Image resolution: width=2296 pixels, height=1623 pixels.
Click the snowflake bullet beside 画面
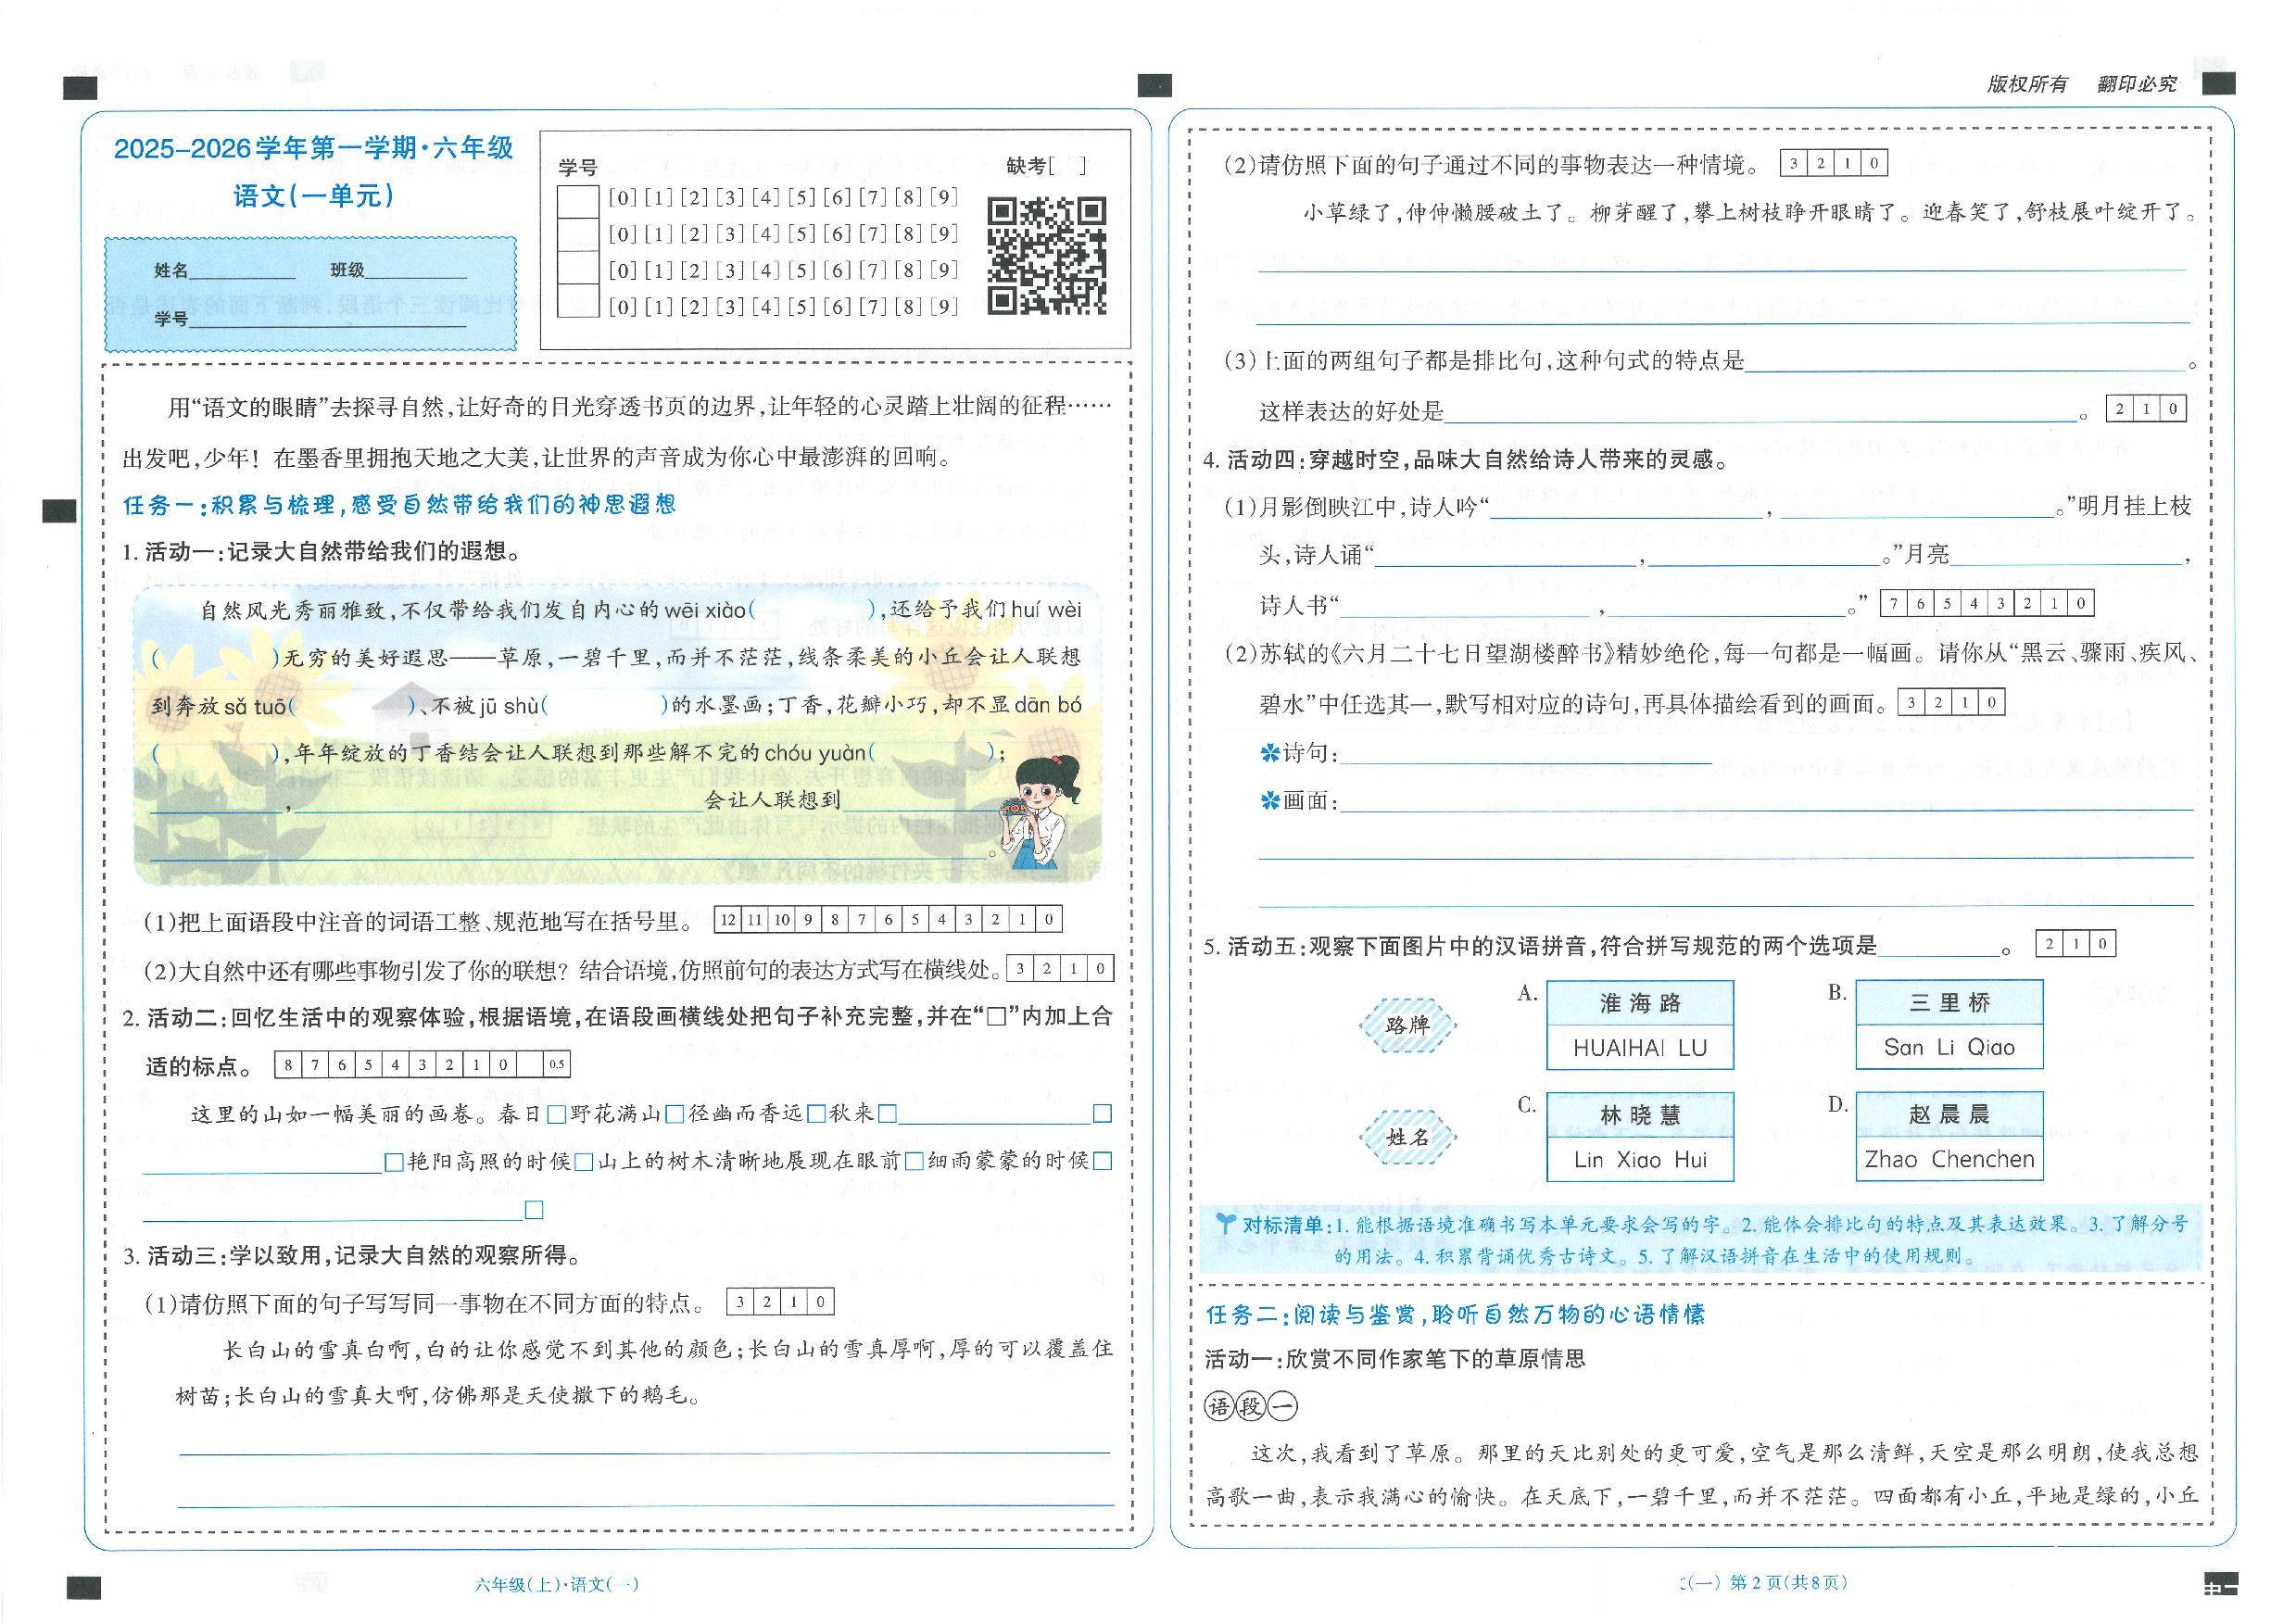tap(1270, 801)
